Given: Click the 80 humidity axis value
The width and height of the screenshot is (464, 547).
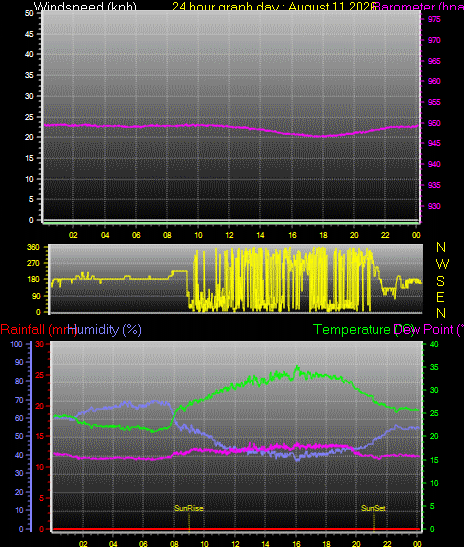Looking at the screenshot, I should 18,381.
